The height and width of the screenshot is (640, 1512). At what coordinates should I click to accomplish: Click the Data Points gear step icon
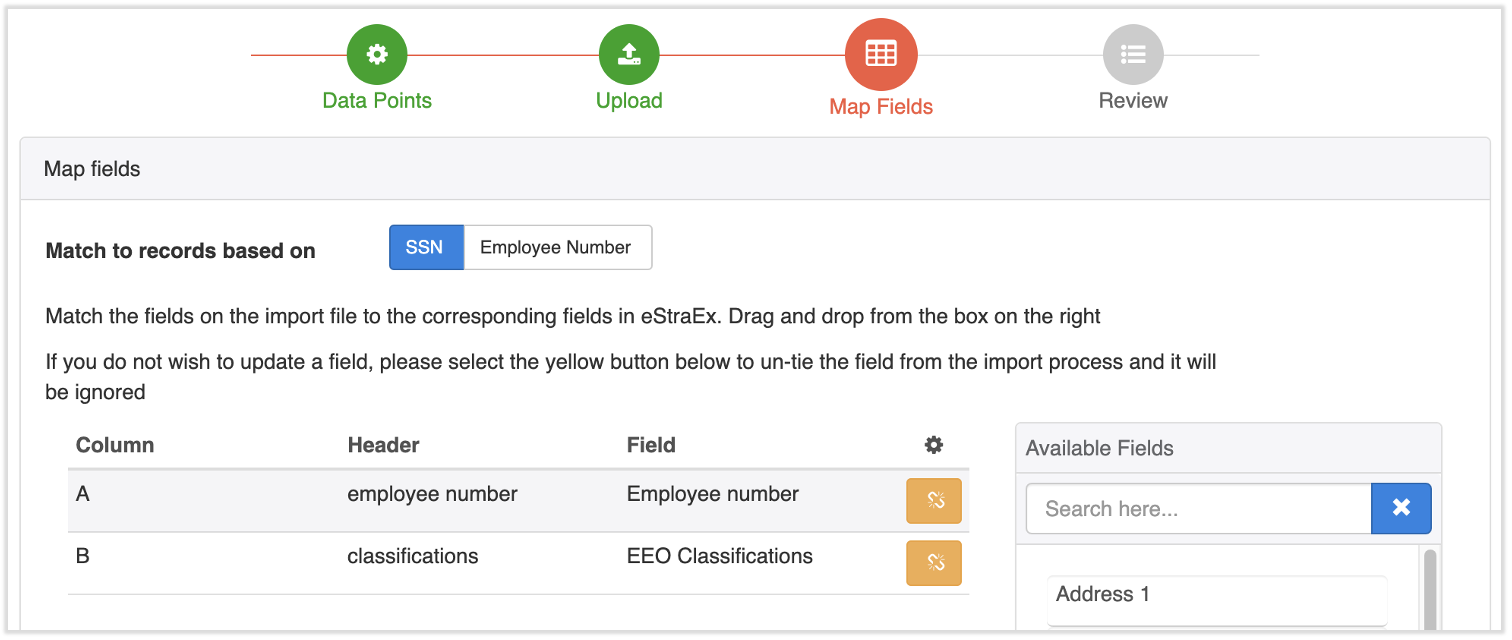(377, 54)
